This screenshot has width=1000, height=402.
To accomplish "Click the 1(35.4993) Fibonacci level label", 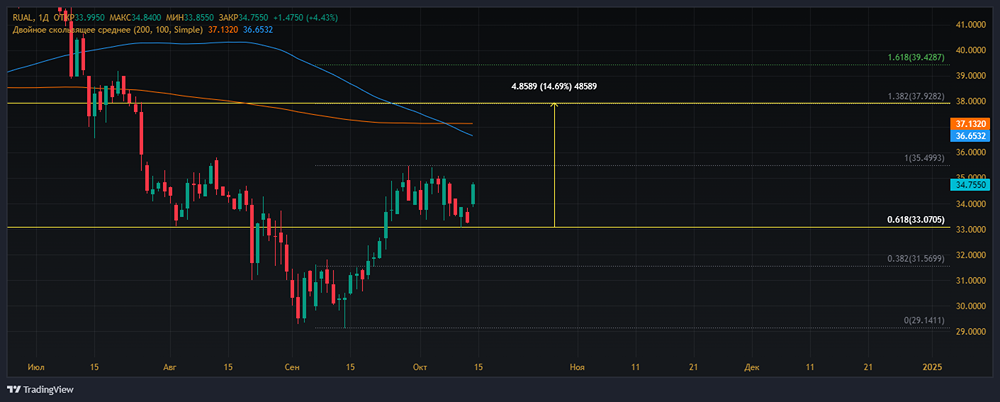I will [927, 158].
